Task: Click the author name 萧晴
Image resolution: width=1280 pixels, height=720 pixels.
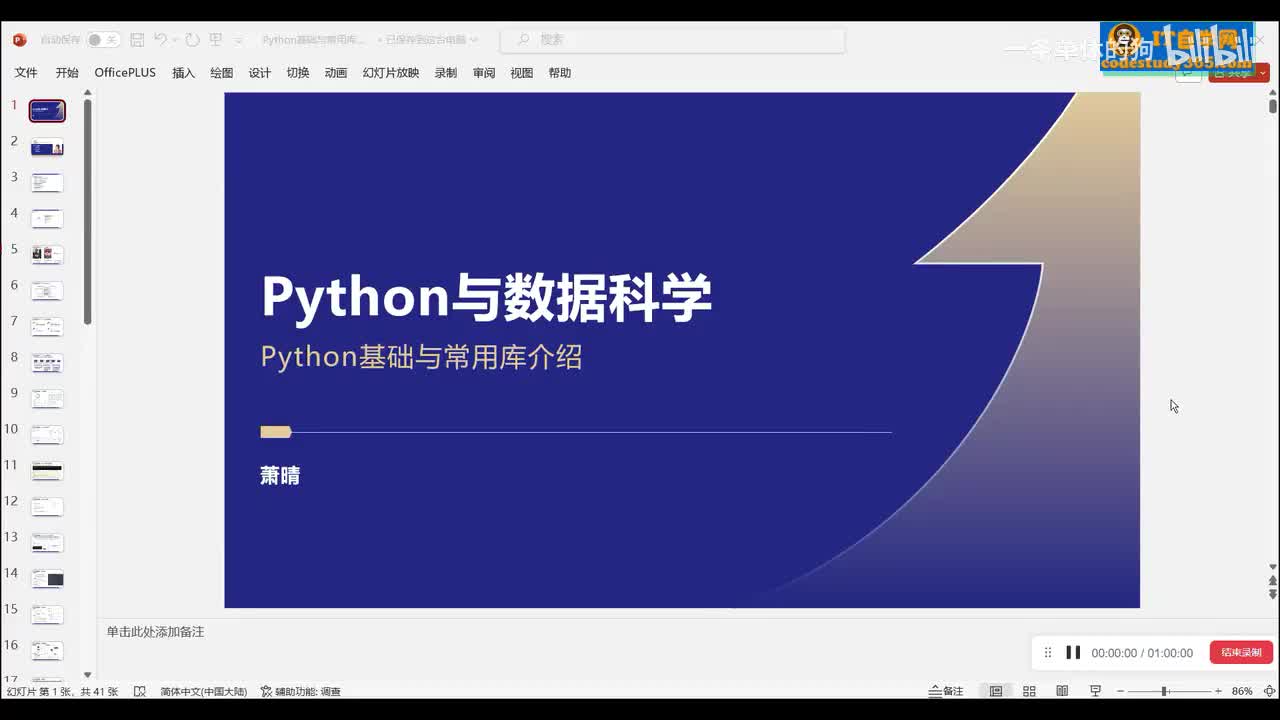Action: (x=280, y=476)
